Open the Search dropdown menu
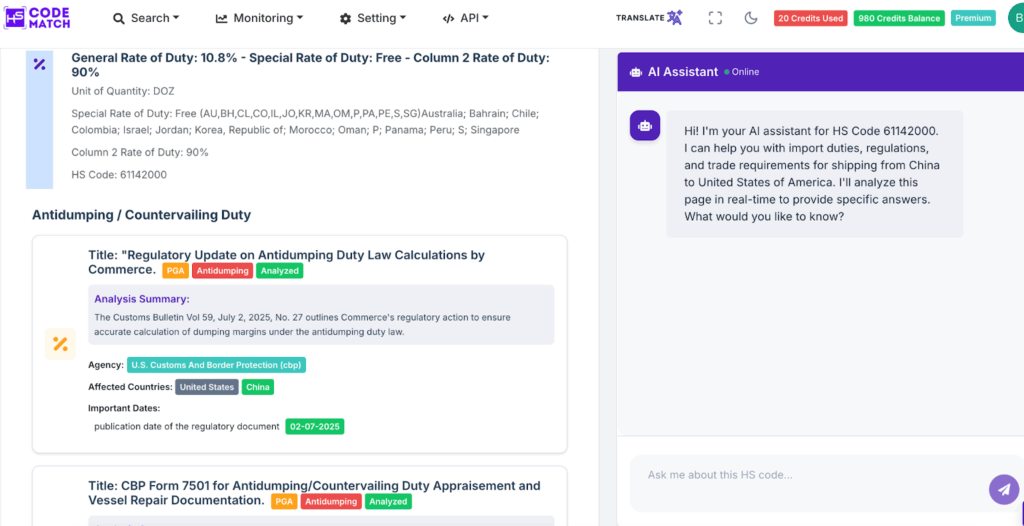The image size is (1024, 526). 146,18
